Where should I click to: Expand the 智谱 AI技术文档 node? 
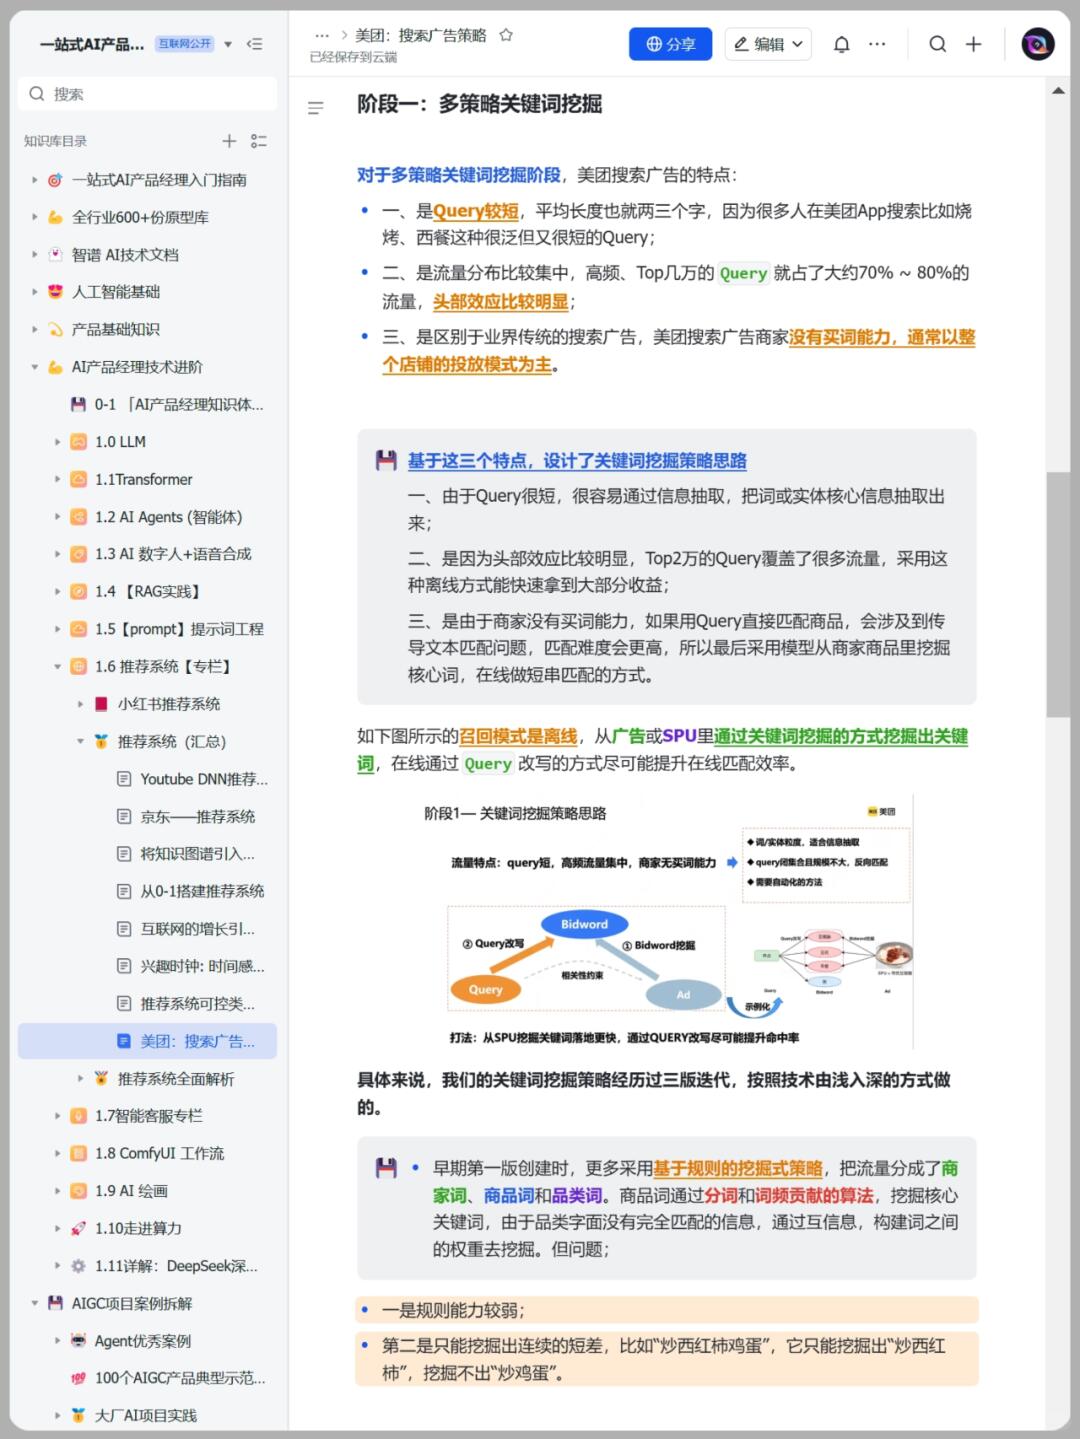pyautogui.click(x=34, y=255)
